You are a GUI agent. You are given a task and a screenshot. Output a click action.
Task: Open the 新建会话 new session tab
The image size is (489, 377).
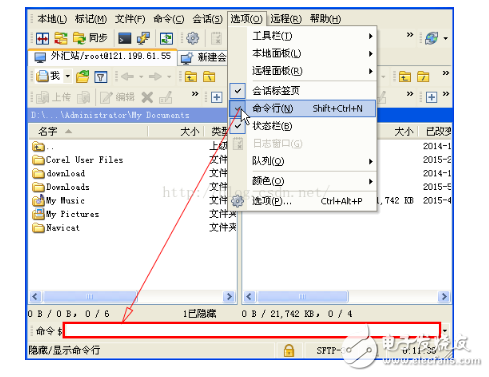[x=203, y=57]
